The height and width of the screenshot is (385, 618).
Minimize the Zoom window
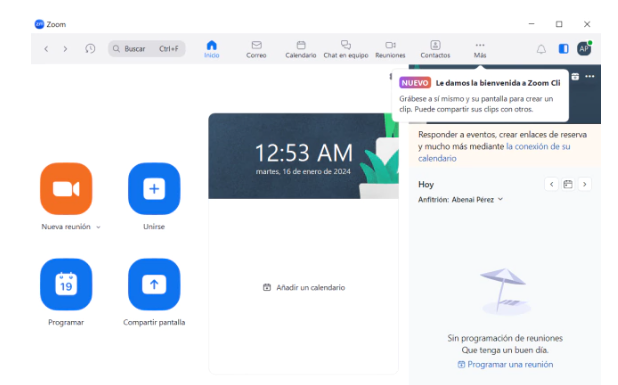[531, 24]
